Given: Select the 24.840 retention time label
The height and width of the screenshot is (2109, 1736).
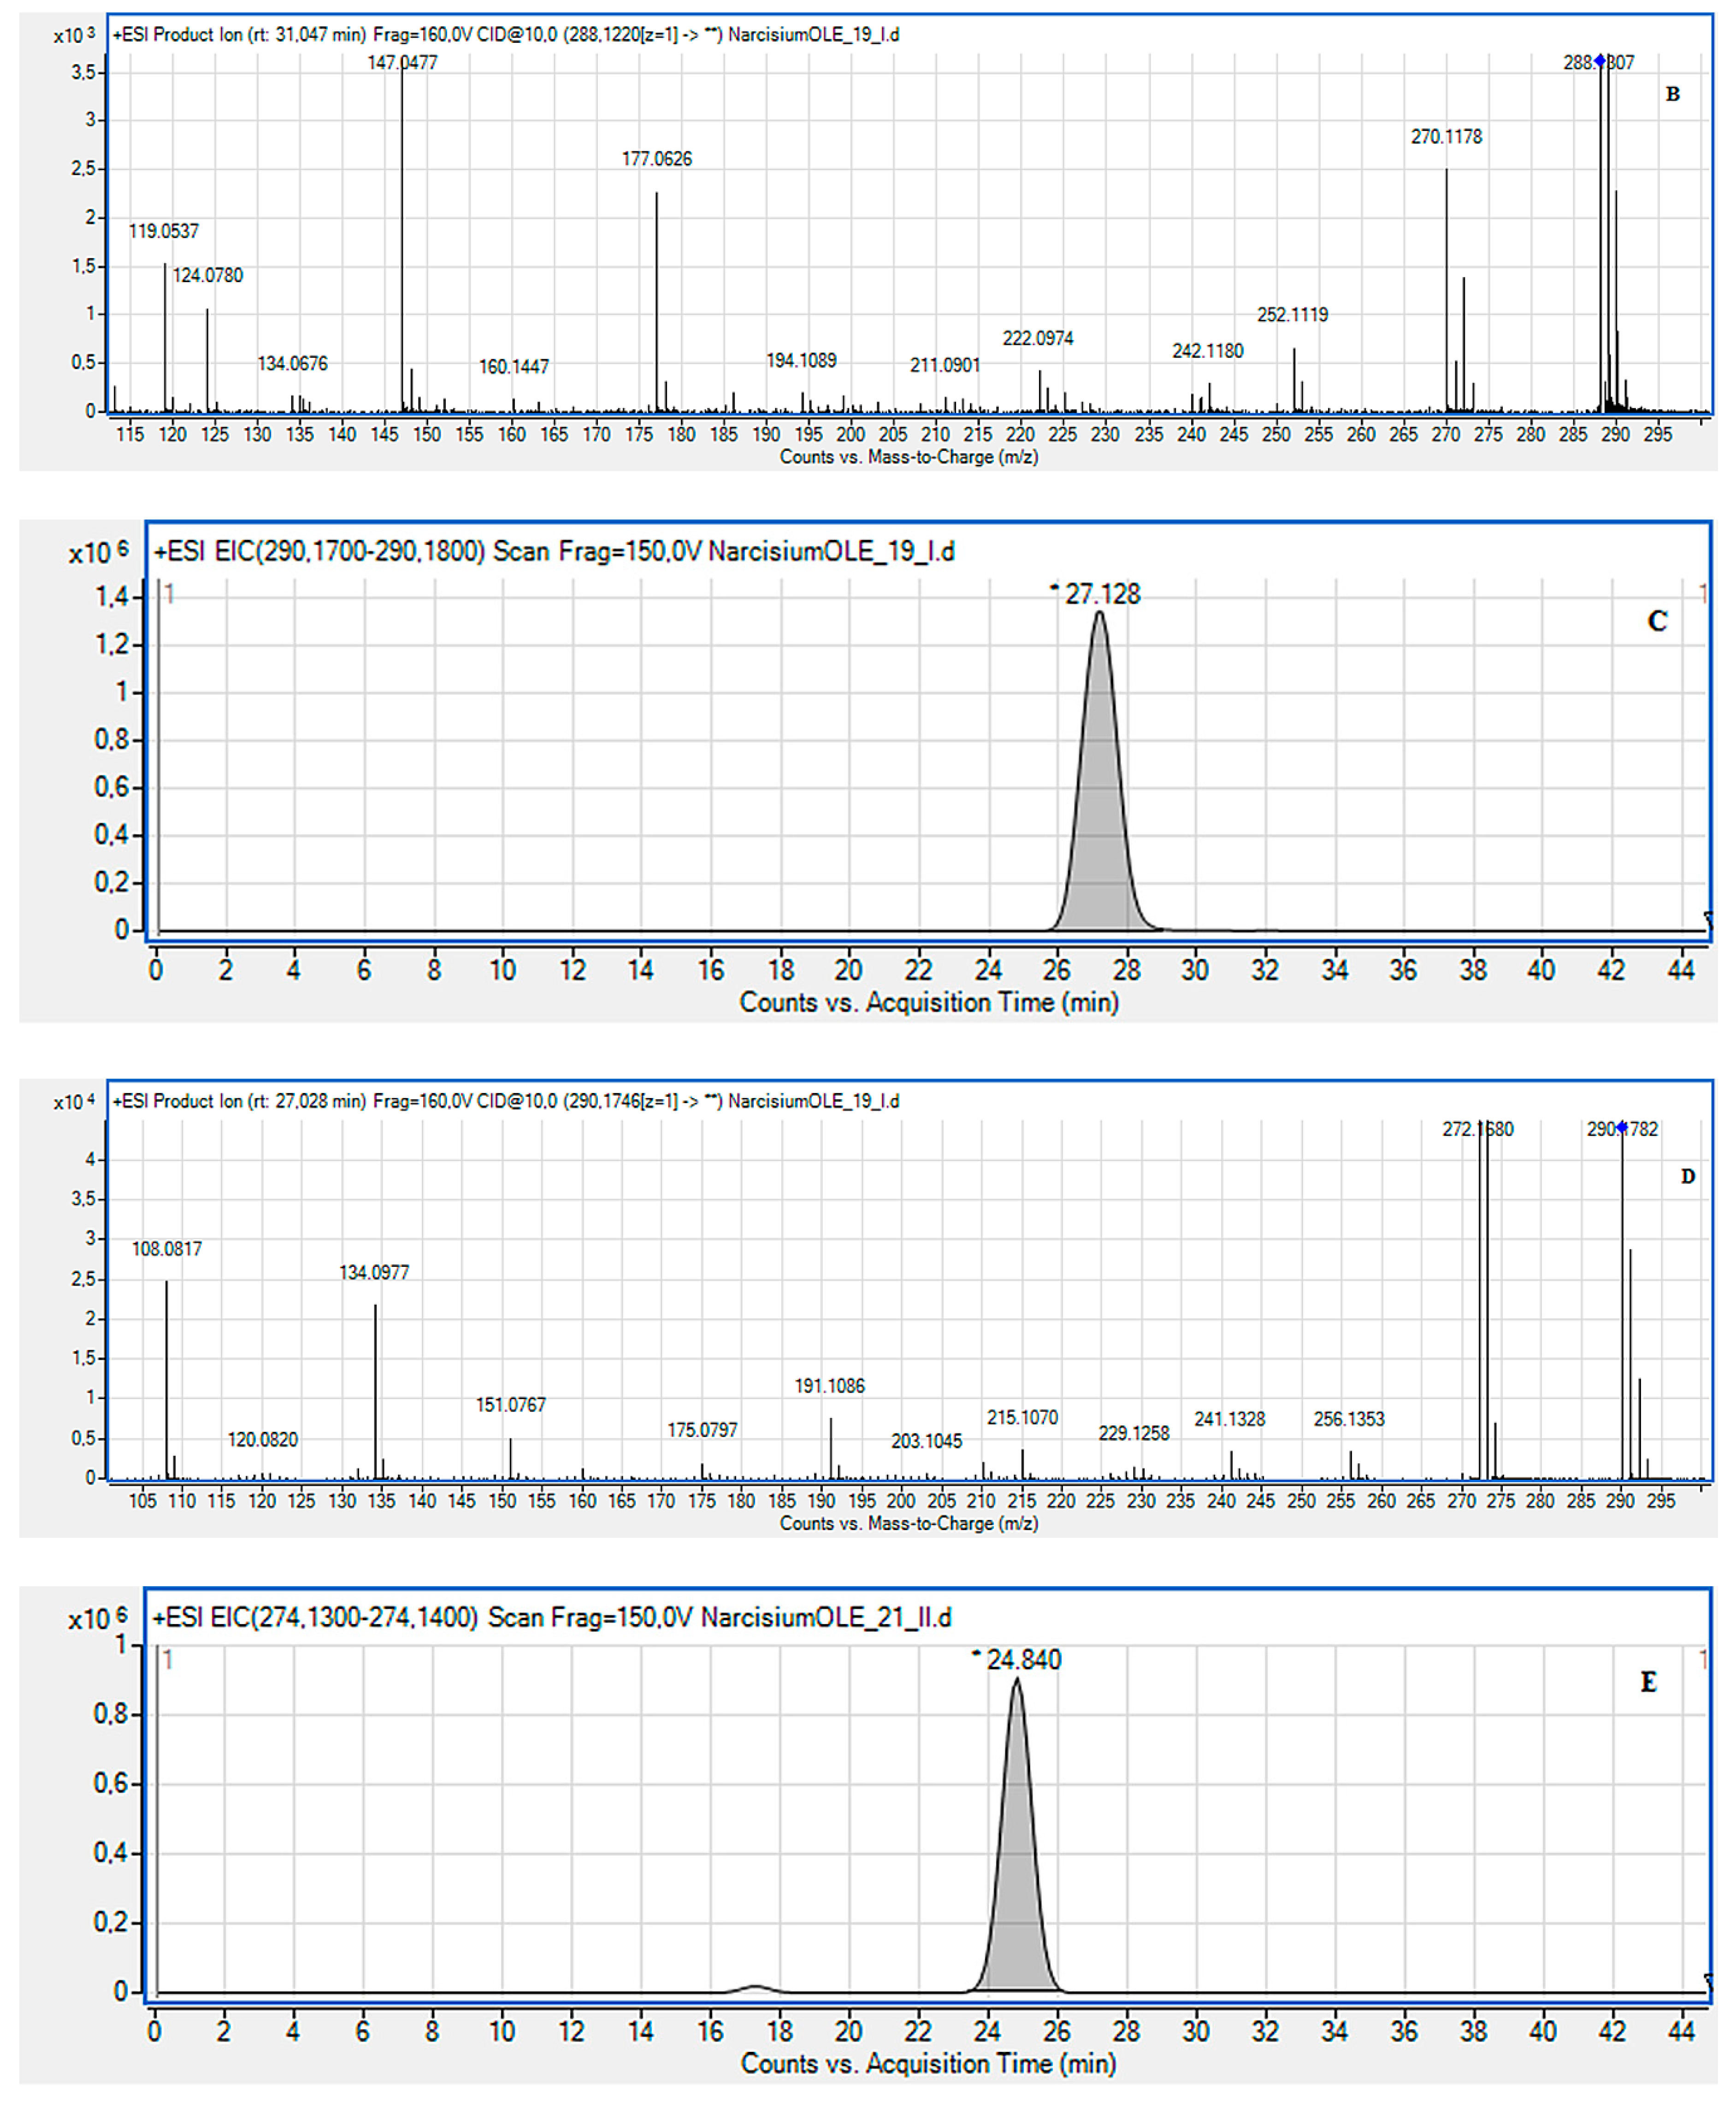Looking at the screenshot, I should [1023, 1660].
